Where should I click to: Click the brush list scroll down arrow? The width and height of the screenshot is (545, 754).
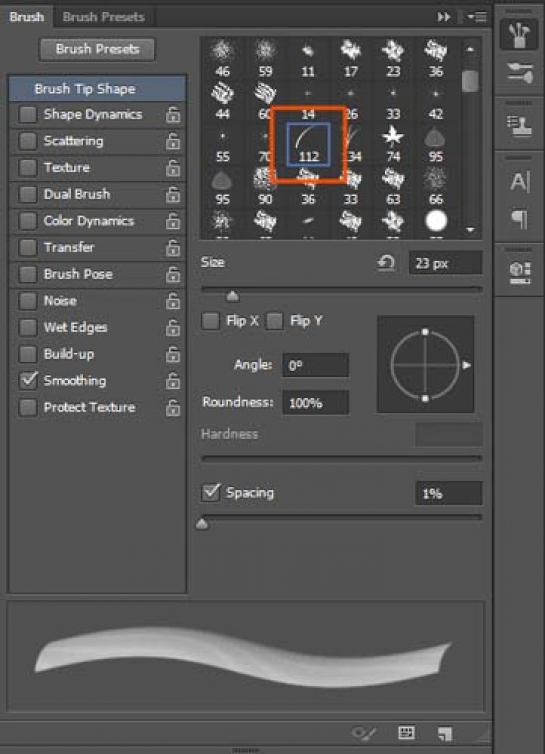pos(470,230)
